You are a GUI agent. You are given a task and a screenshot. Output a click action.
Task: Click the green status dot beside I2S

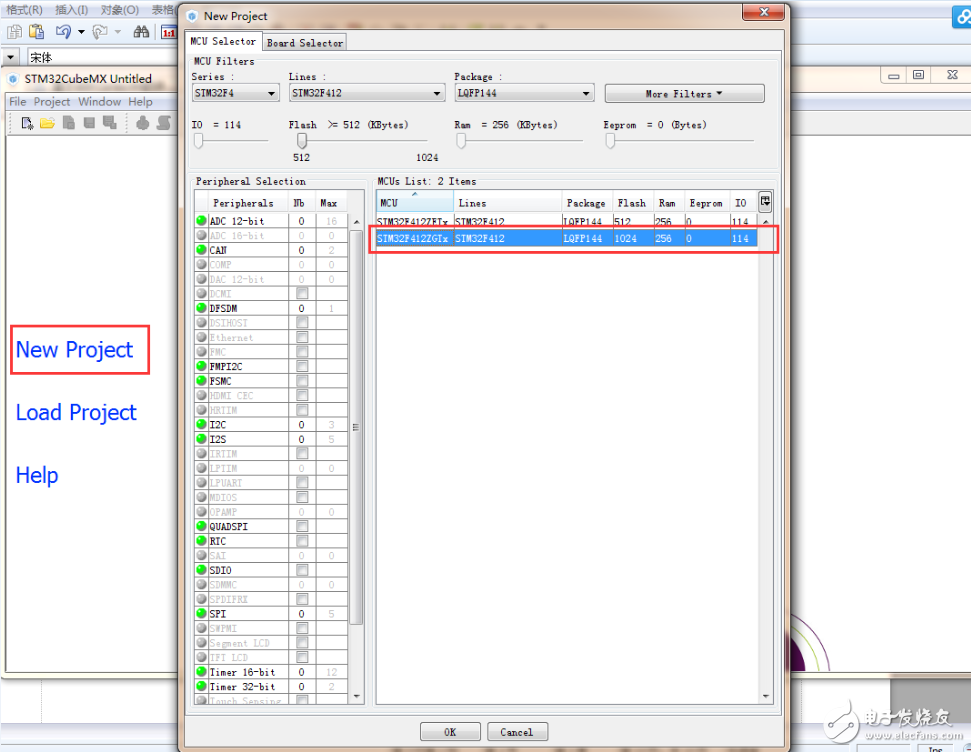tap(201, 439)
